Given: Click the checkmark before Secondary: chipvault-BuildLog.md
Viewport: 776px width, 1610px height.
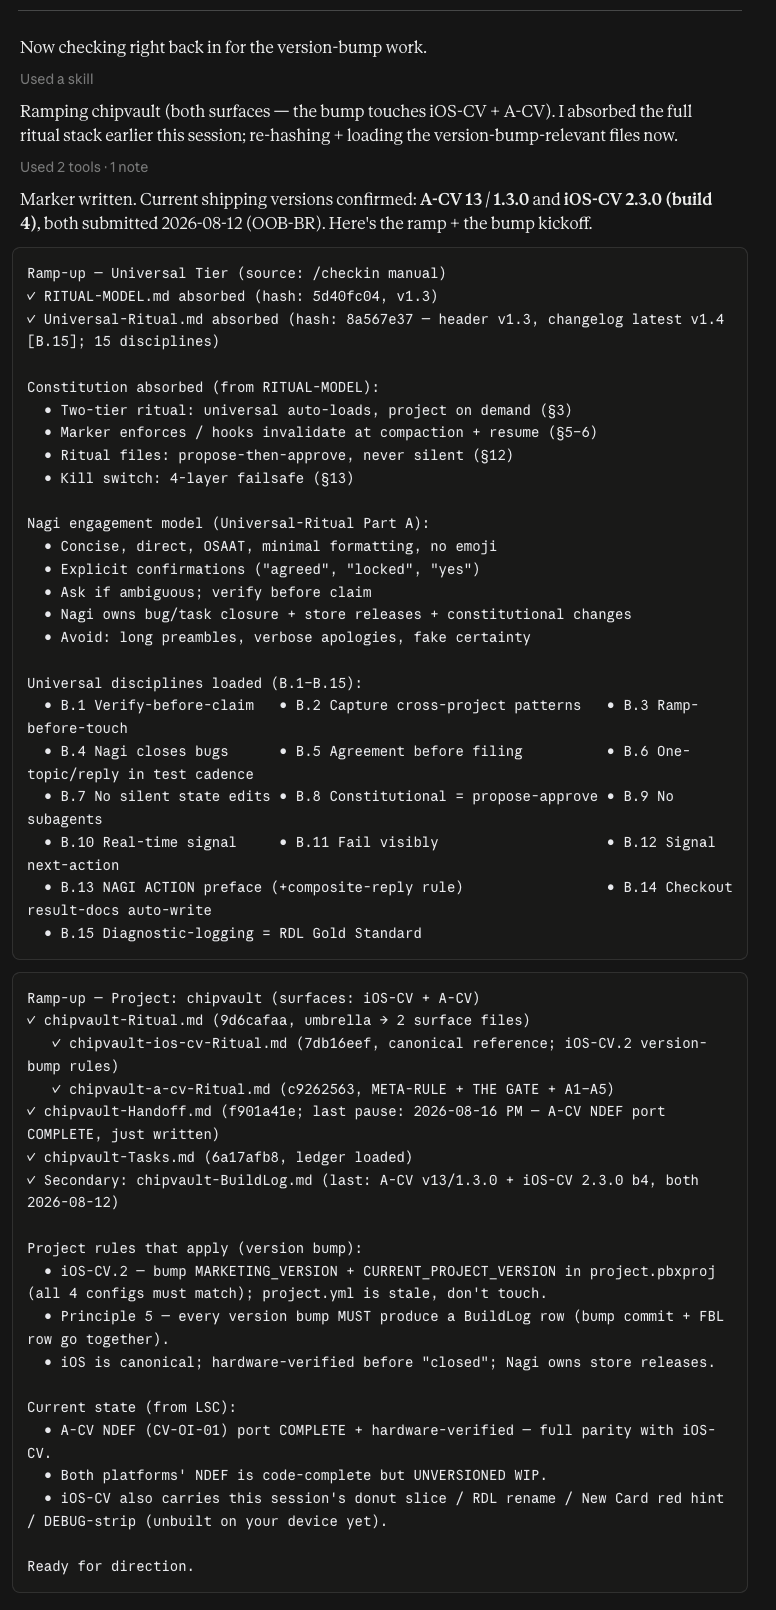Looking at the screenshot, I should click(x=32, y=1180).
